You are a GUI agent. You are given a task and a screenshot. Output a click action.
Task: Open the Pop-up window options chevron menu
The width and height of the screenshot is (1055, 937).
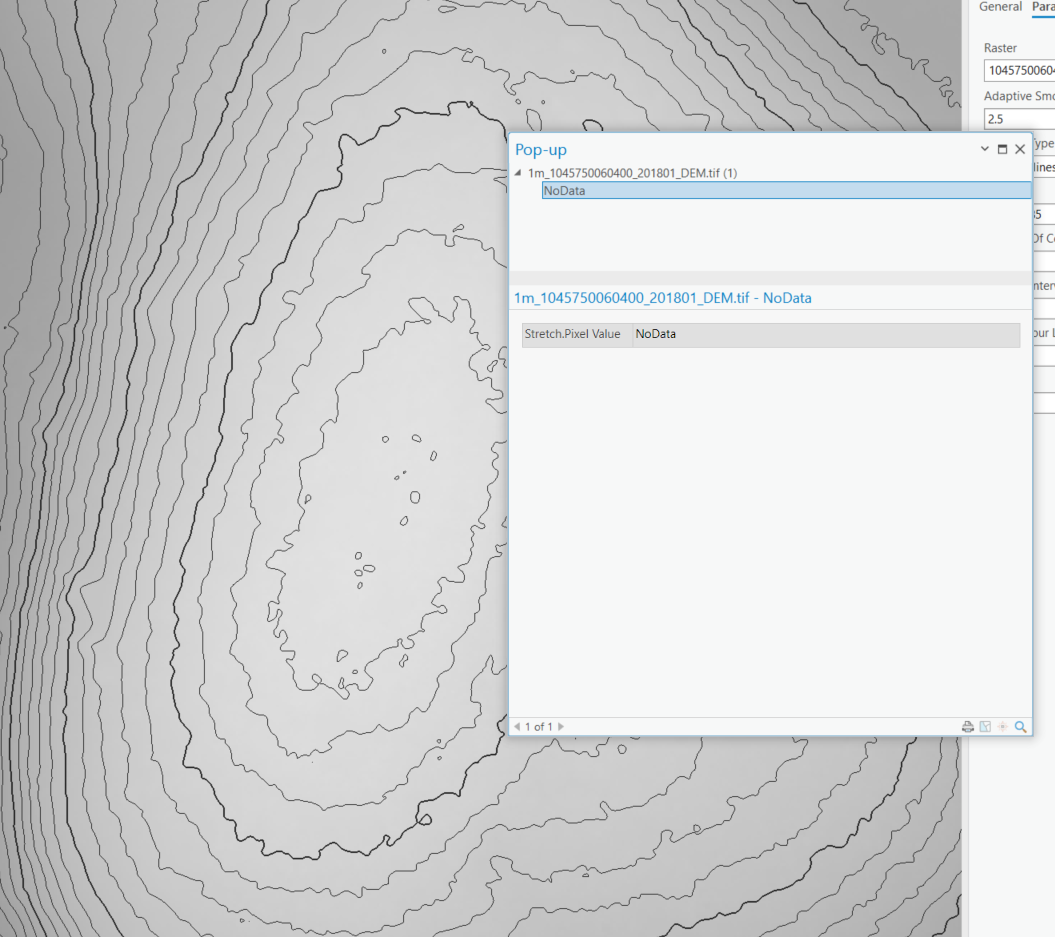point(984,149)
